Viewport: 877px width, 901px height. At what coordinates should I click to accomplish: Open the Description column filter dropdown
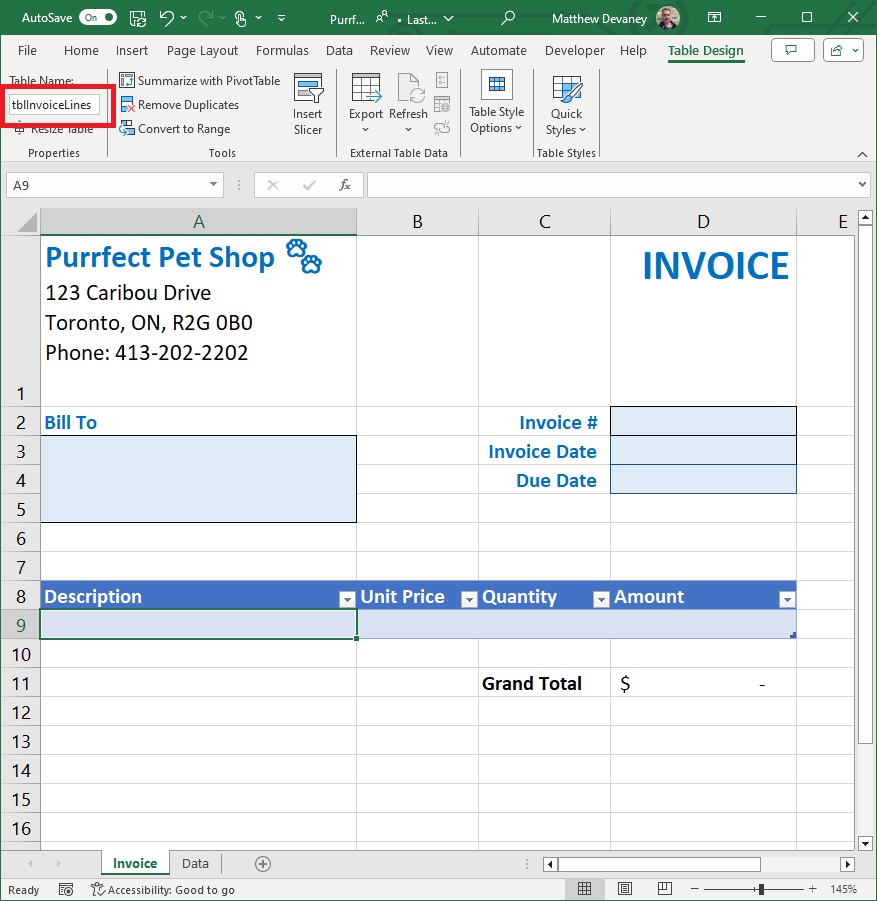pos(348,597)
